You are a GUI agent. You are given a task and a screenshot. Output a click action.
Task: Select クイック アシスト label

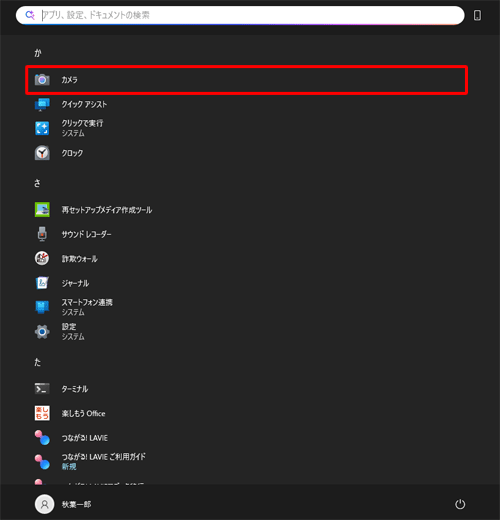tap(84, 104)
